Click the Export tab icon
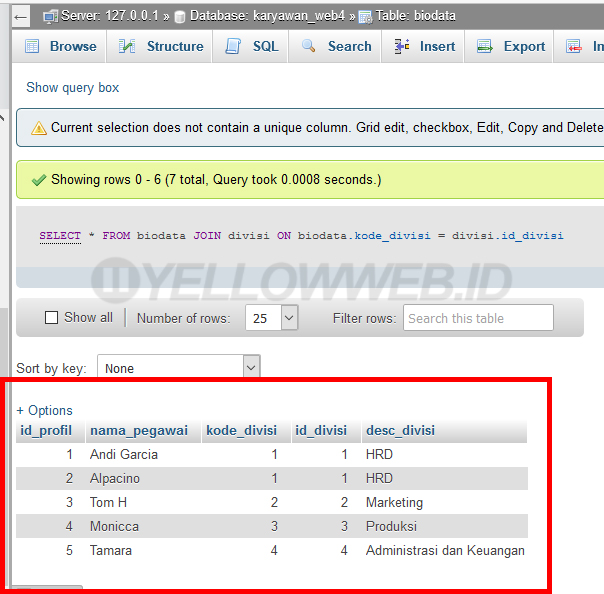Image resolution: width=604 pixels, height=594 pixels. pos(485,46)
